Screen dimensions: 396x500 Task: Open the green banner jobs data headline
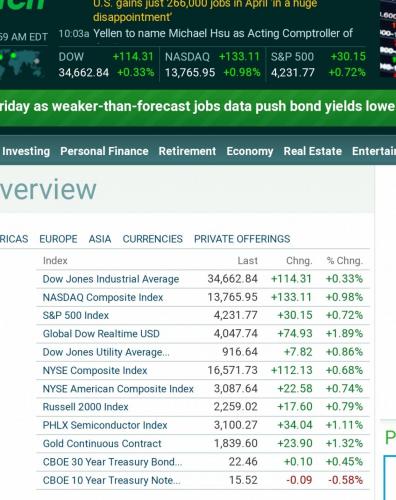[198, 107]
